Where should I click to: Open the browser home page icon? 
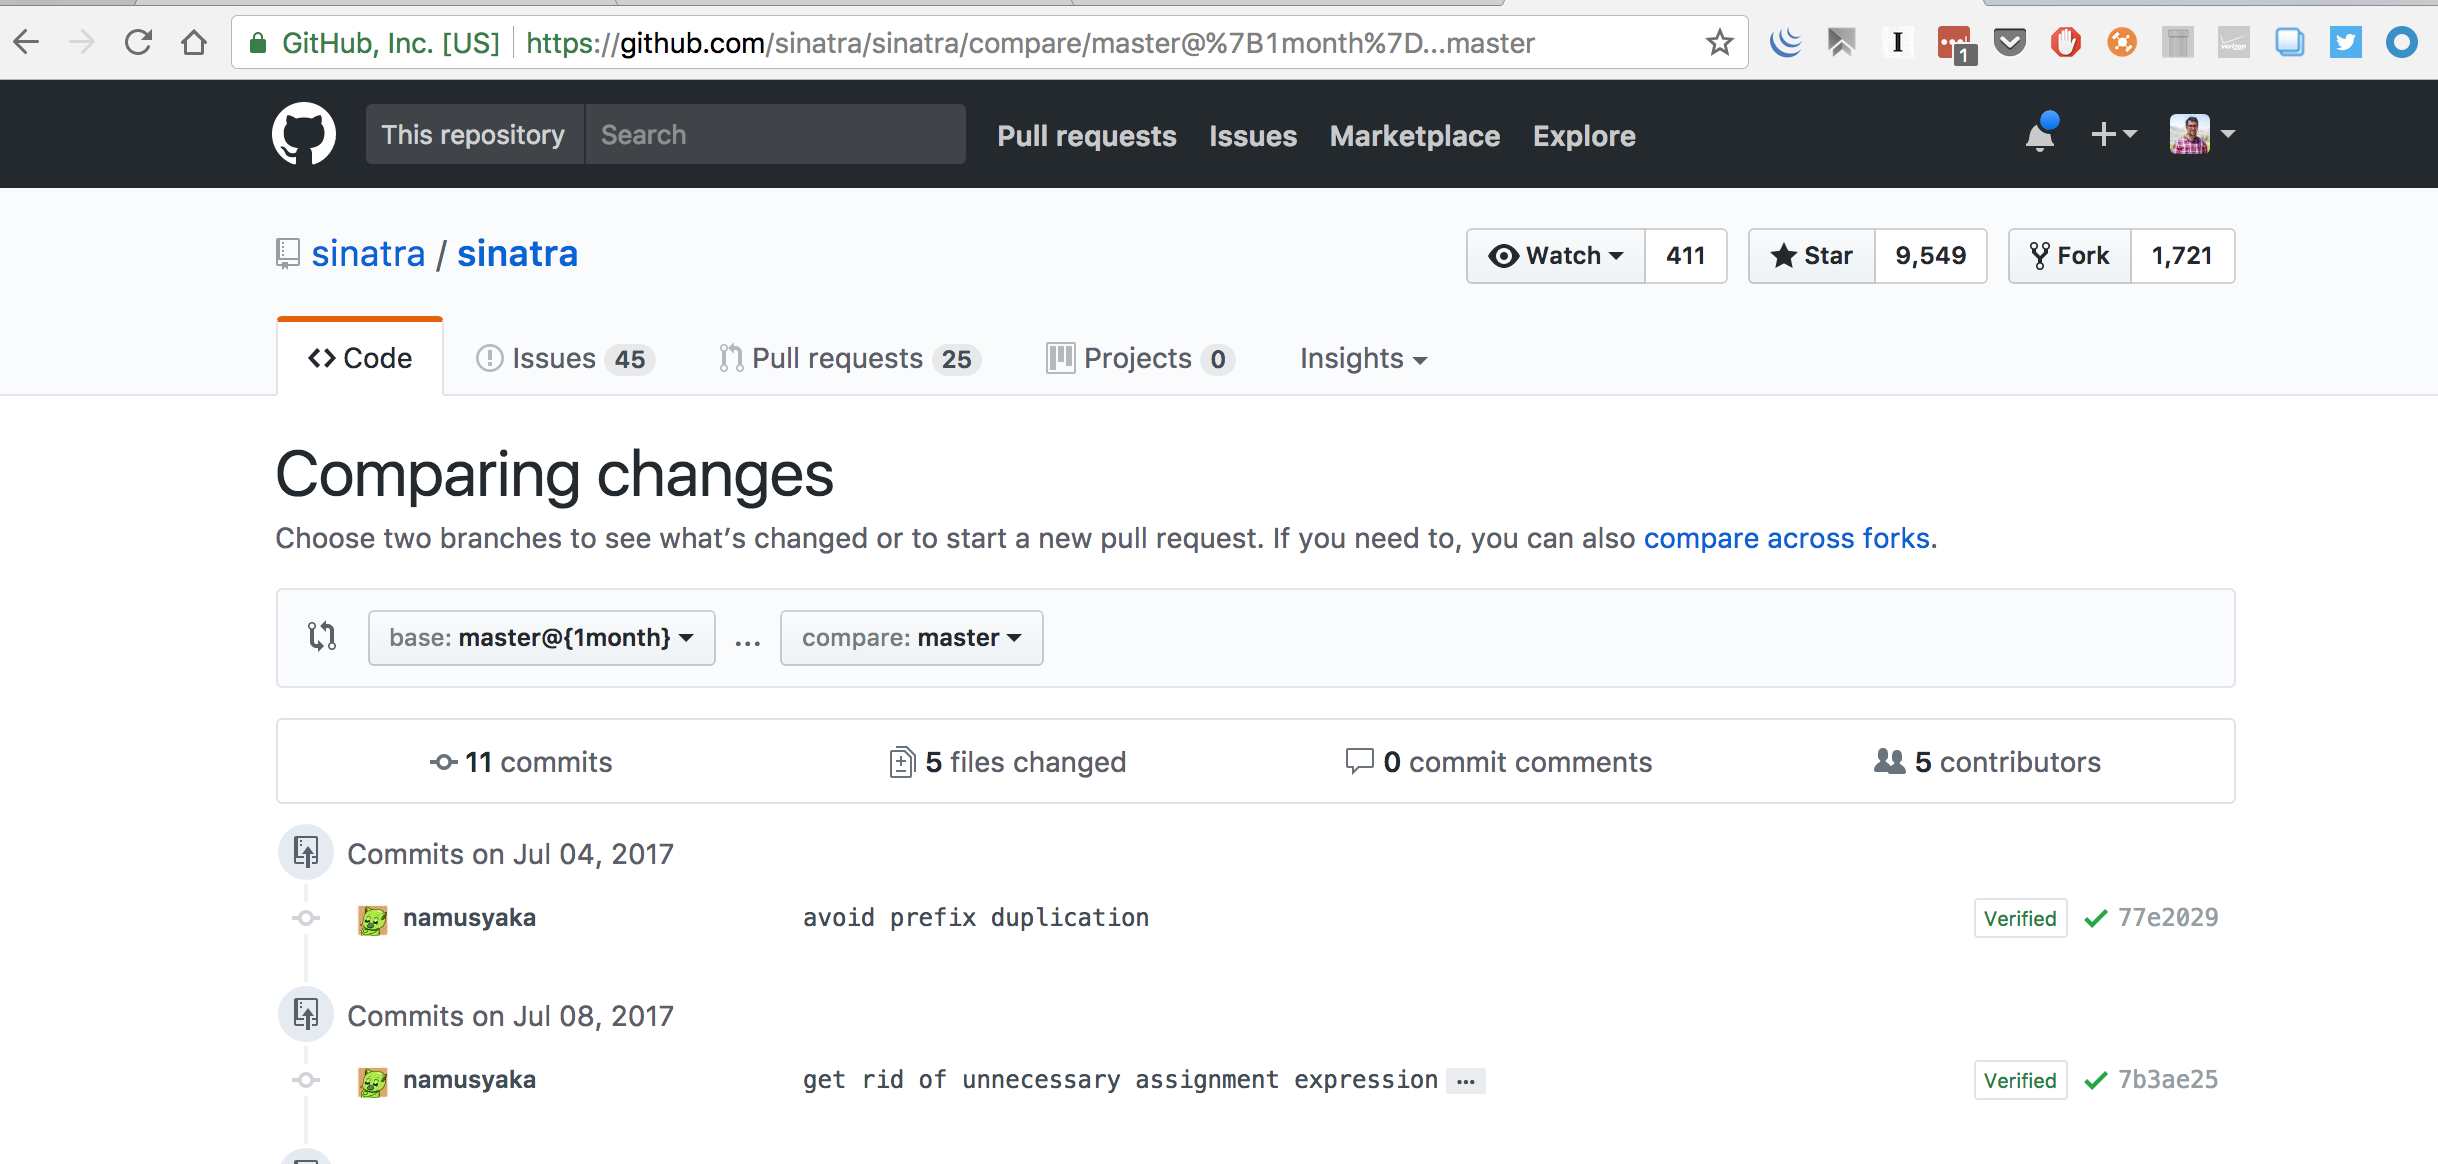pyautogui.click(x=194, y=42)
